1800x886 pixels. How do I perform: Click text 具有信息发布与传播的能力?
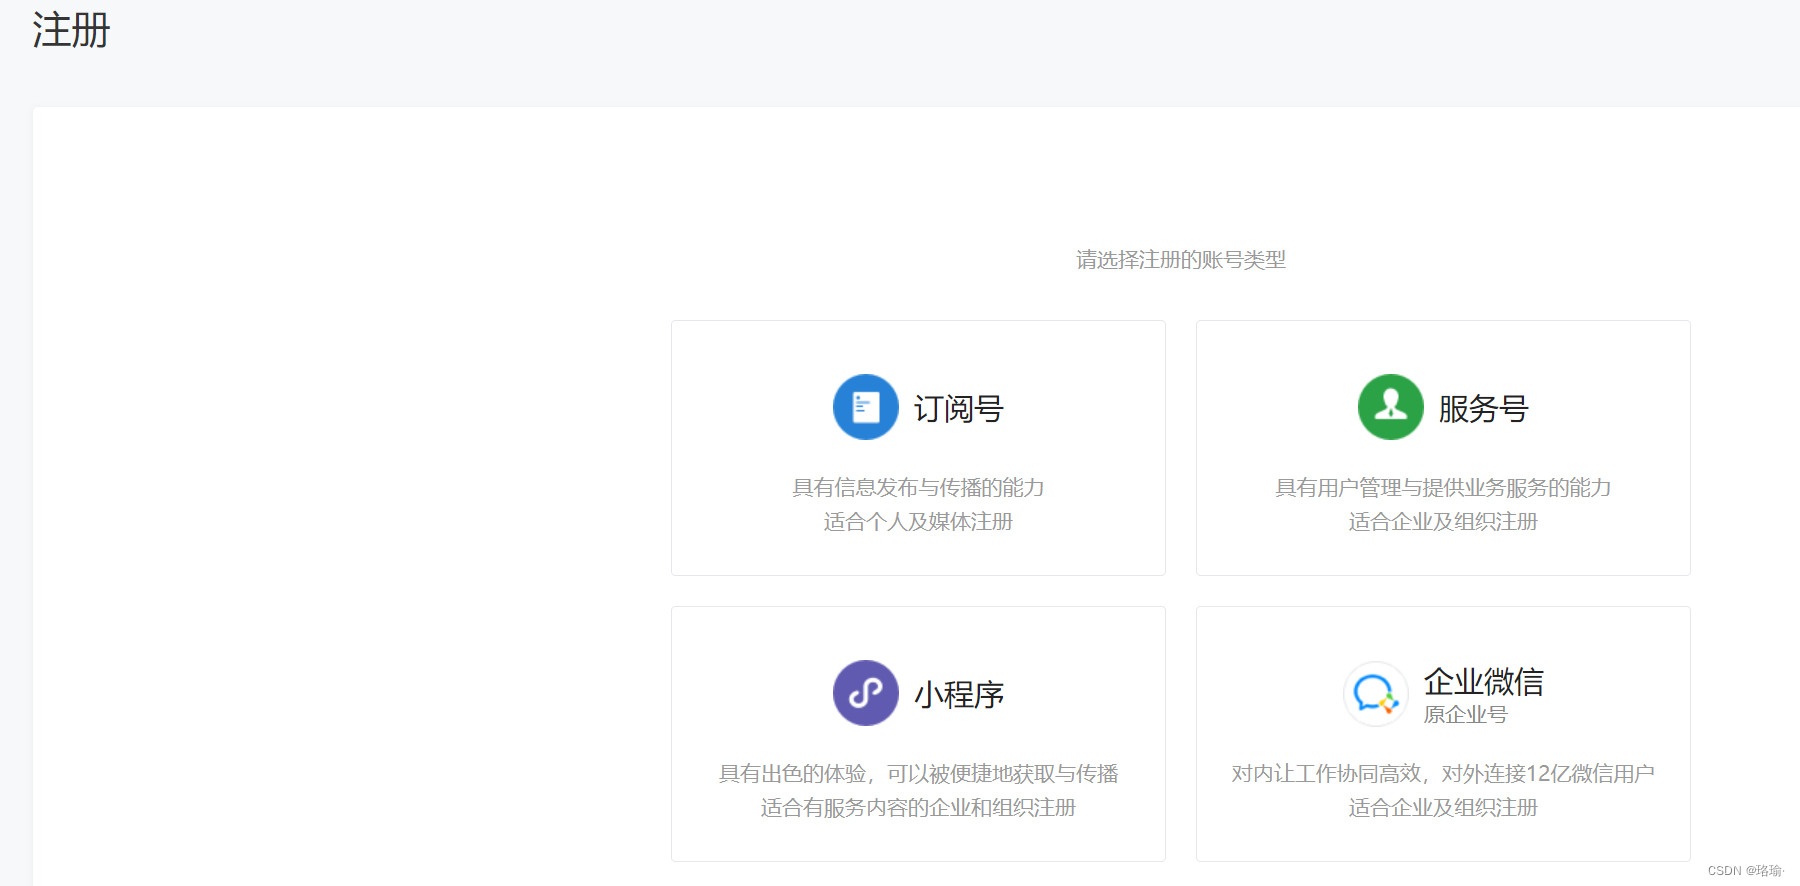click(918, 488)
